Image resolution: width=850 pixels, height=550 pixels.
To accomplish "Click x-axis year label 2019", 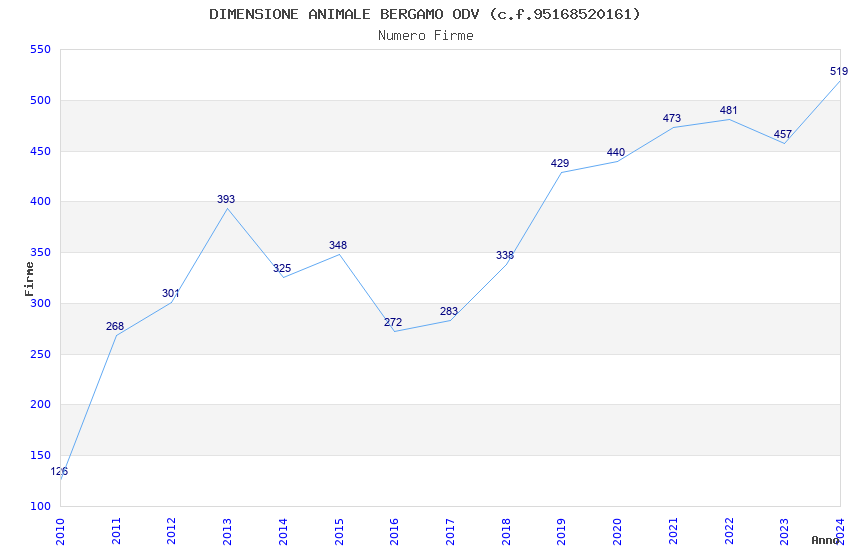I will tap(562, 531).
